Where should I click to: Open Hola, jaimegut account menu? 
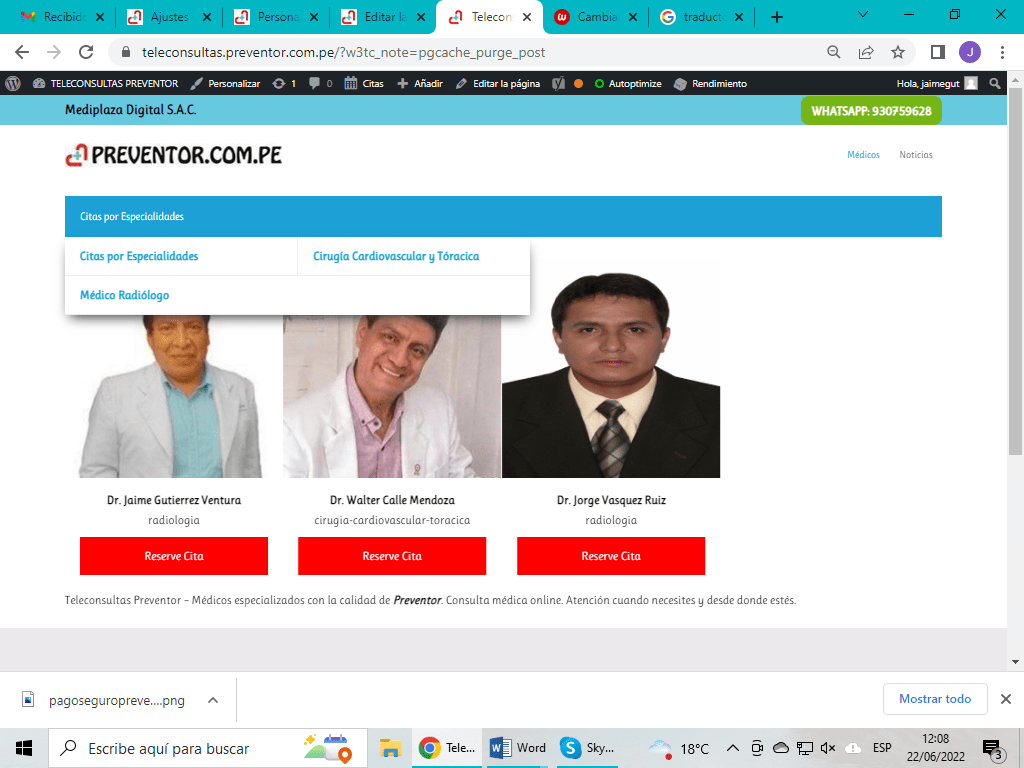[936, 84]
